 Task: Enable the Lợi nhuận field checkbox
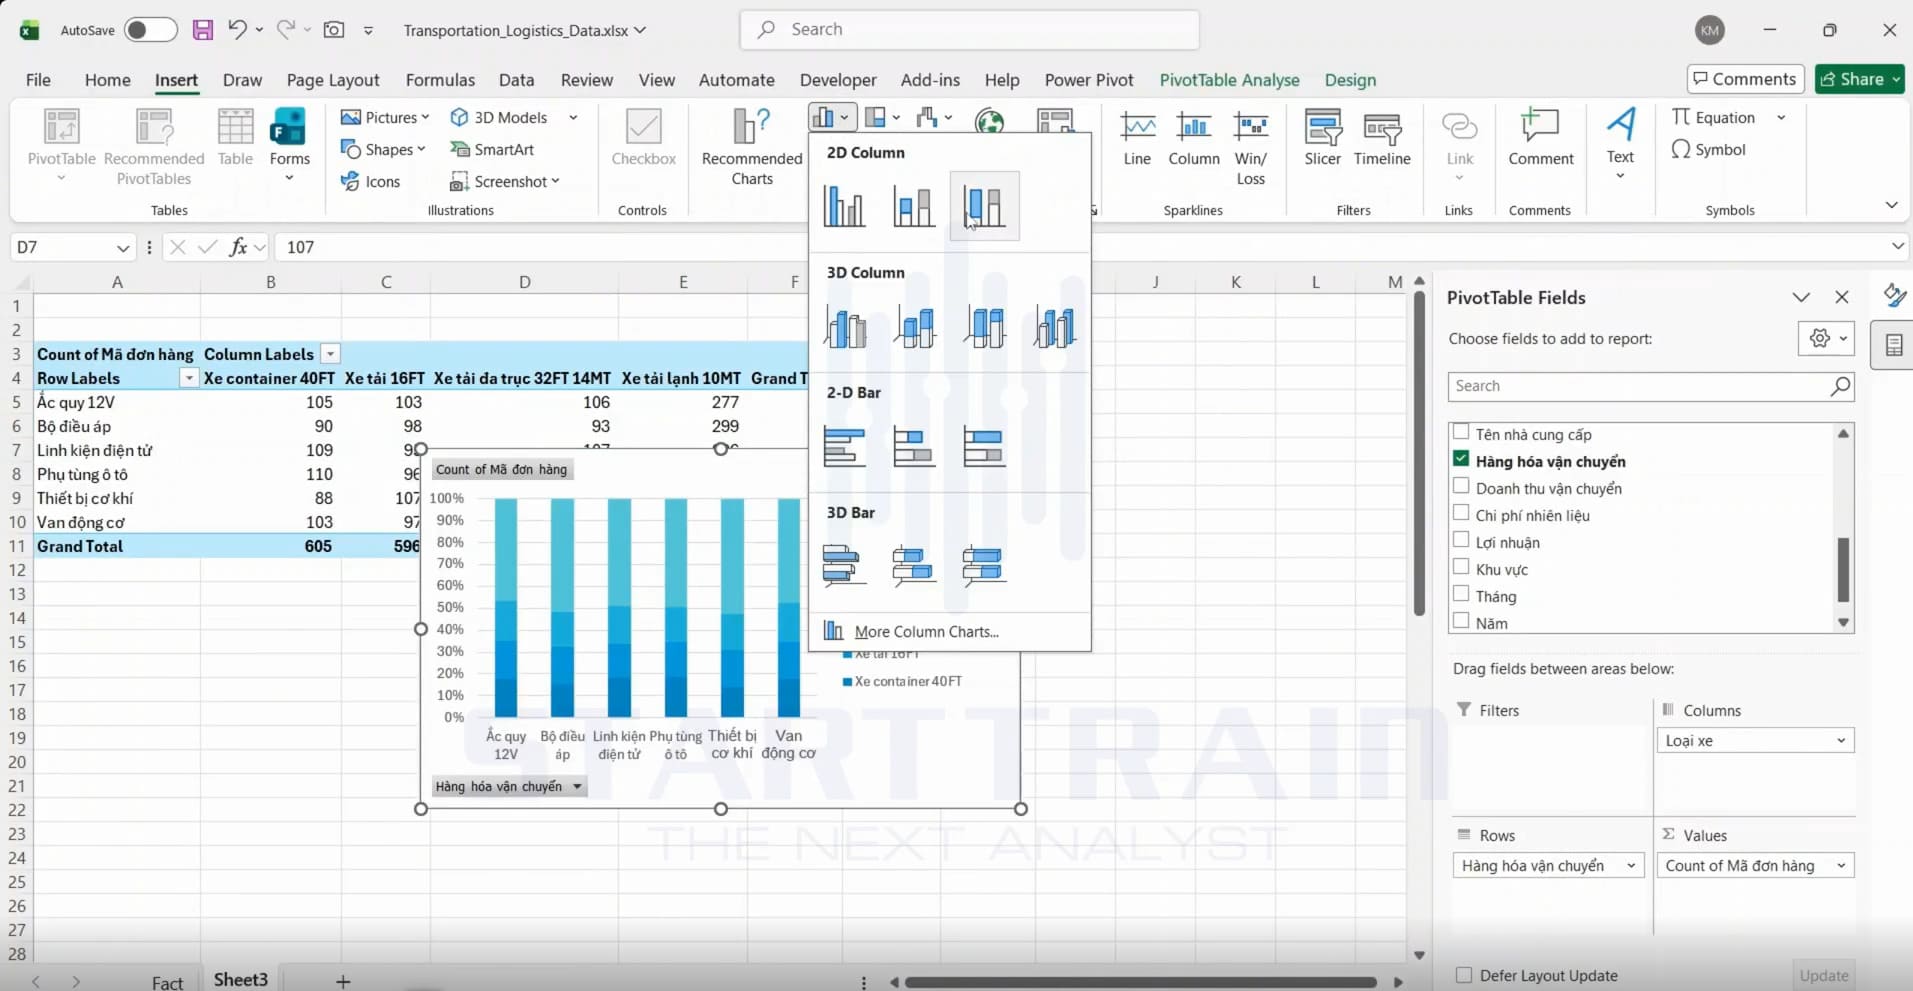pos(1461,541)
